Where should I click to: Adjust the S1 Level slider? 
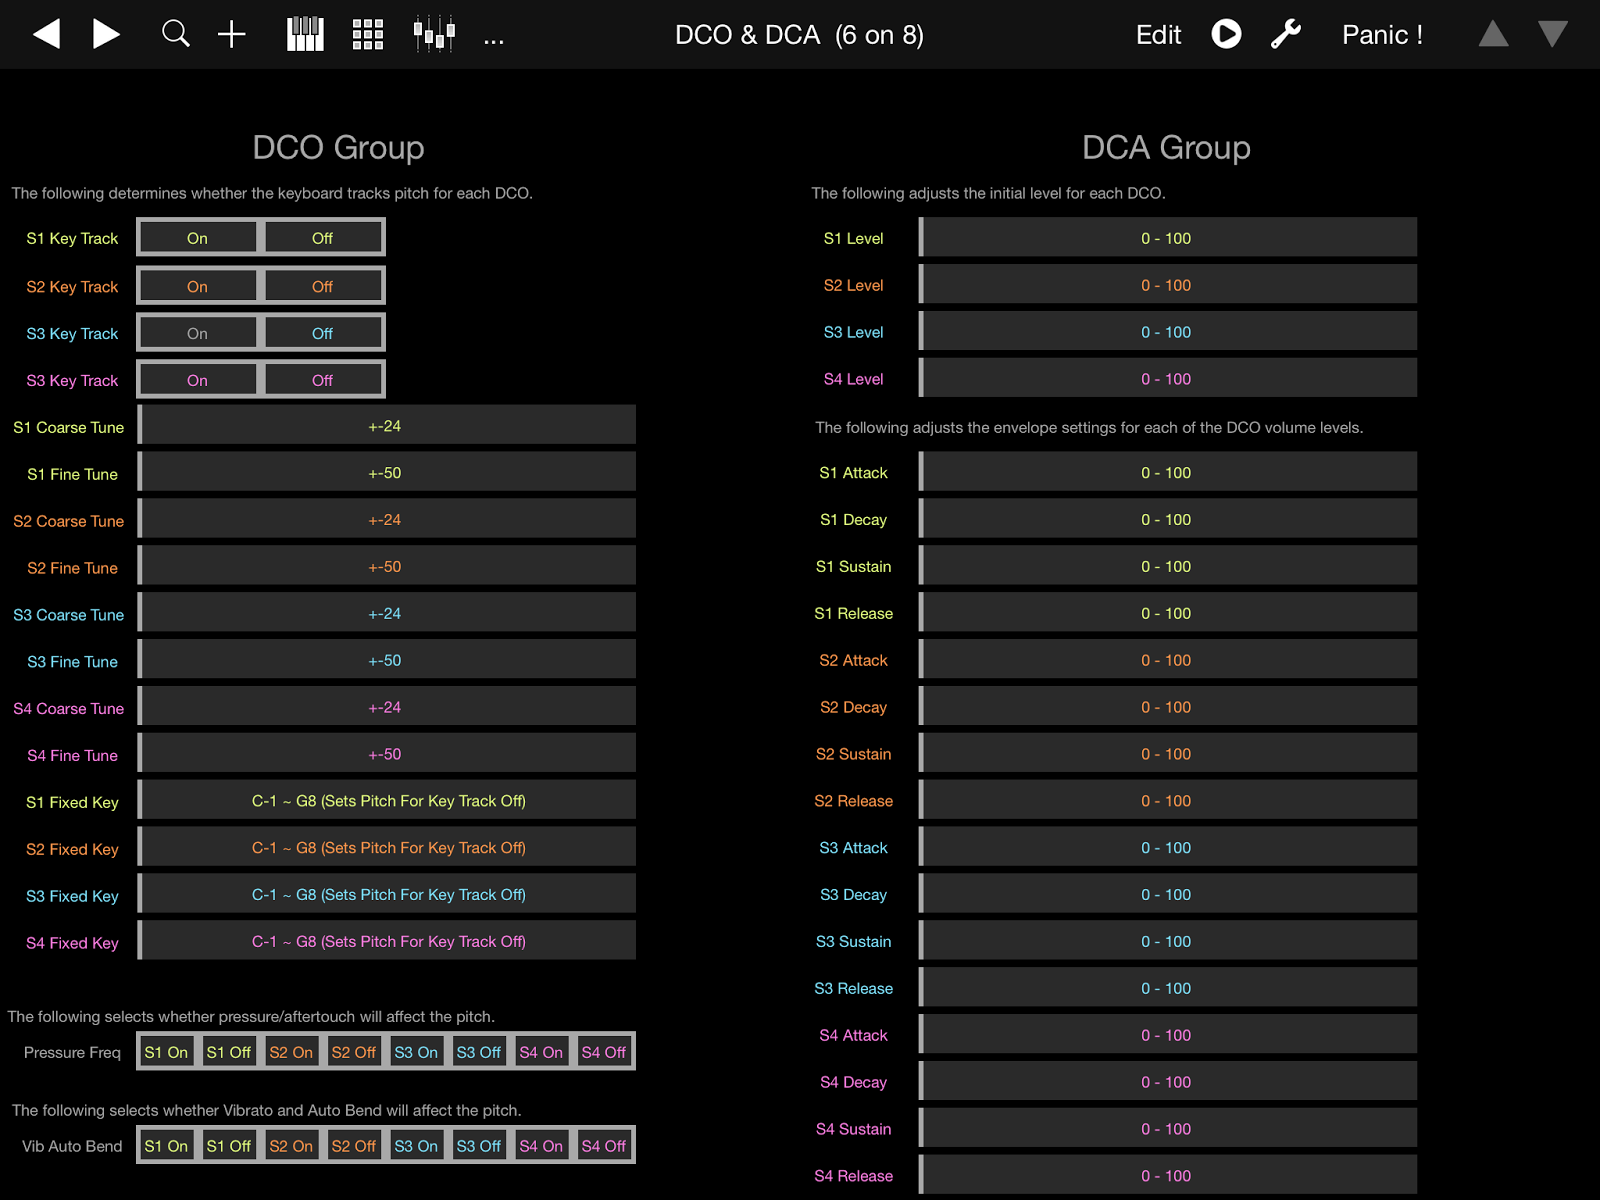1167,237
